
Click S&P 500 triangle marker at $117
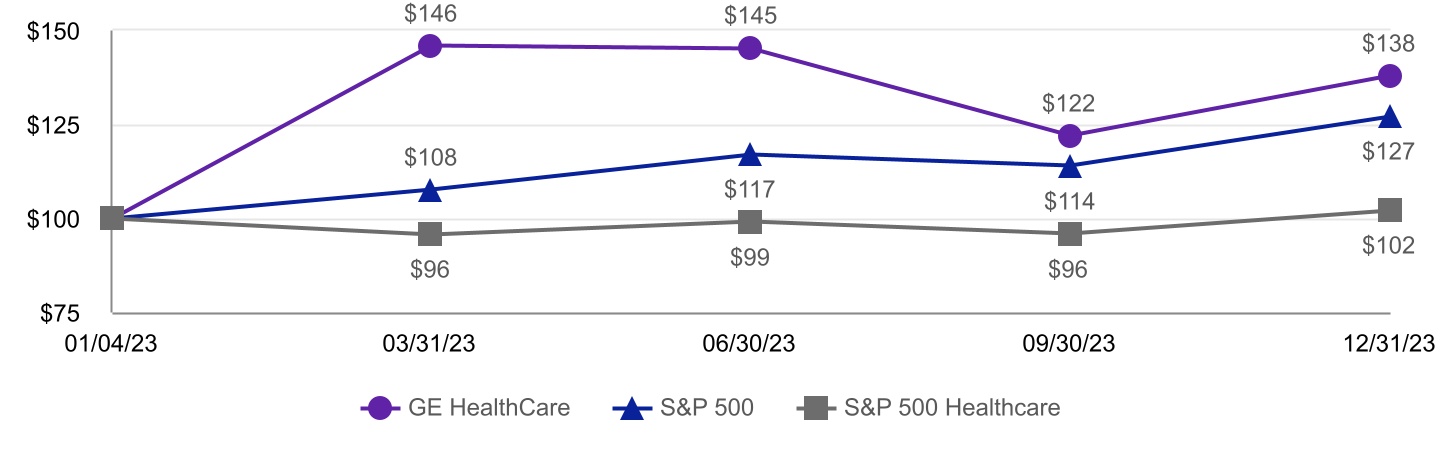coord(750,155)
